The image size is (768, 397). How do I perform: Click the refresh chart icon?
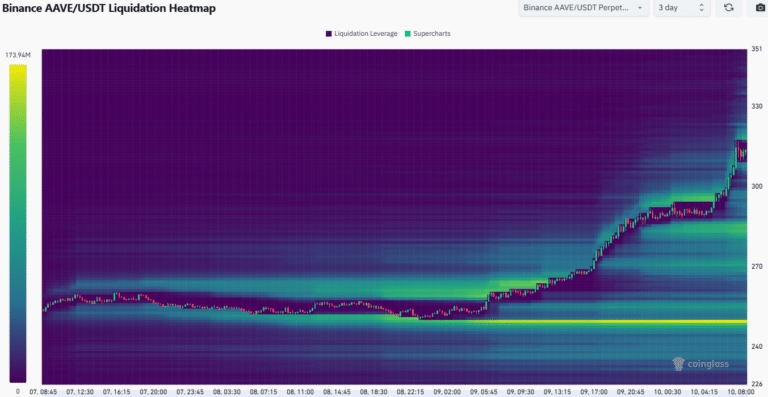tap(729, 7)
